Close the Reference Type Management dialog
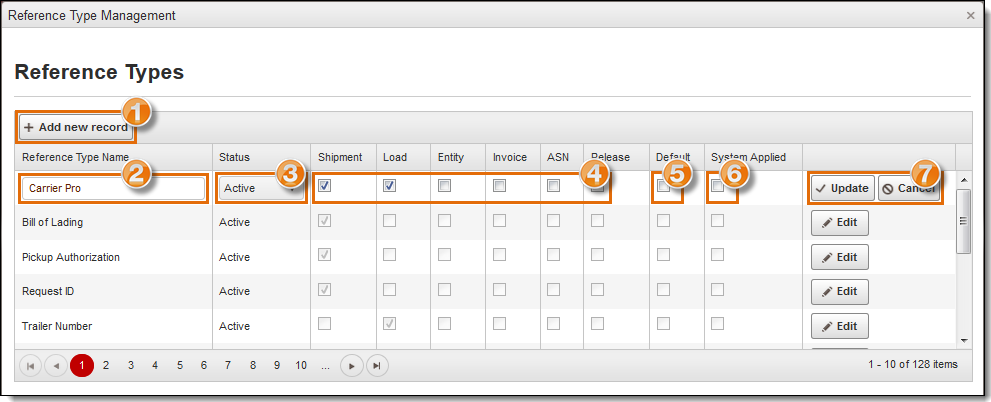991x402 pixels. tap(970, 16)
